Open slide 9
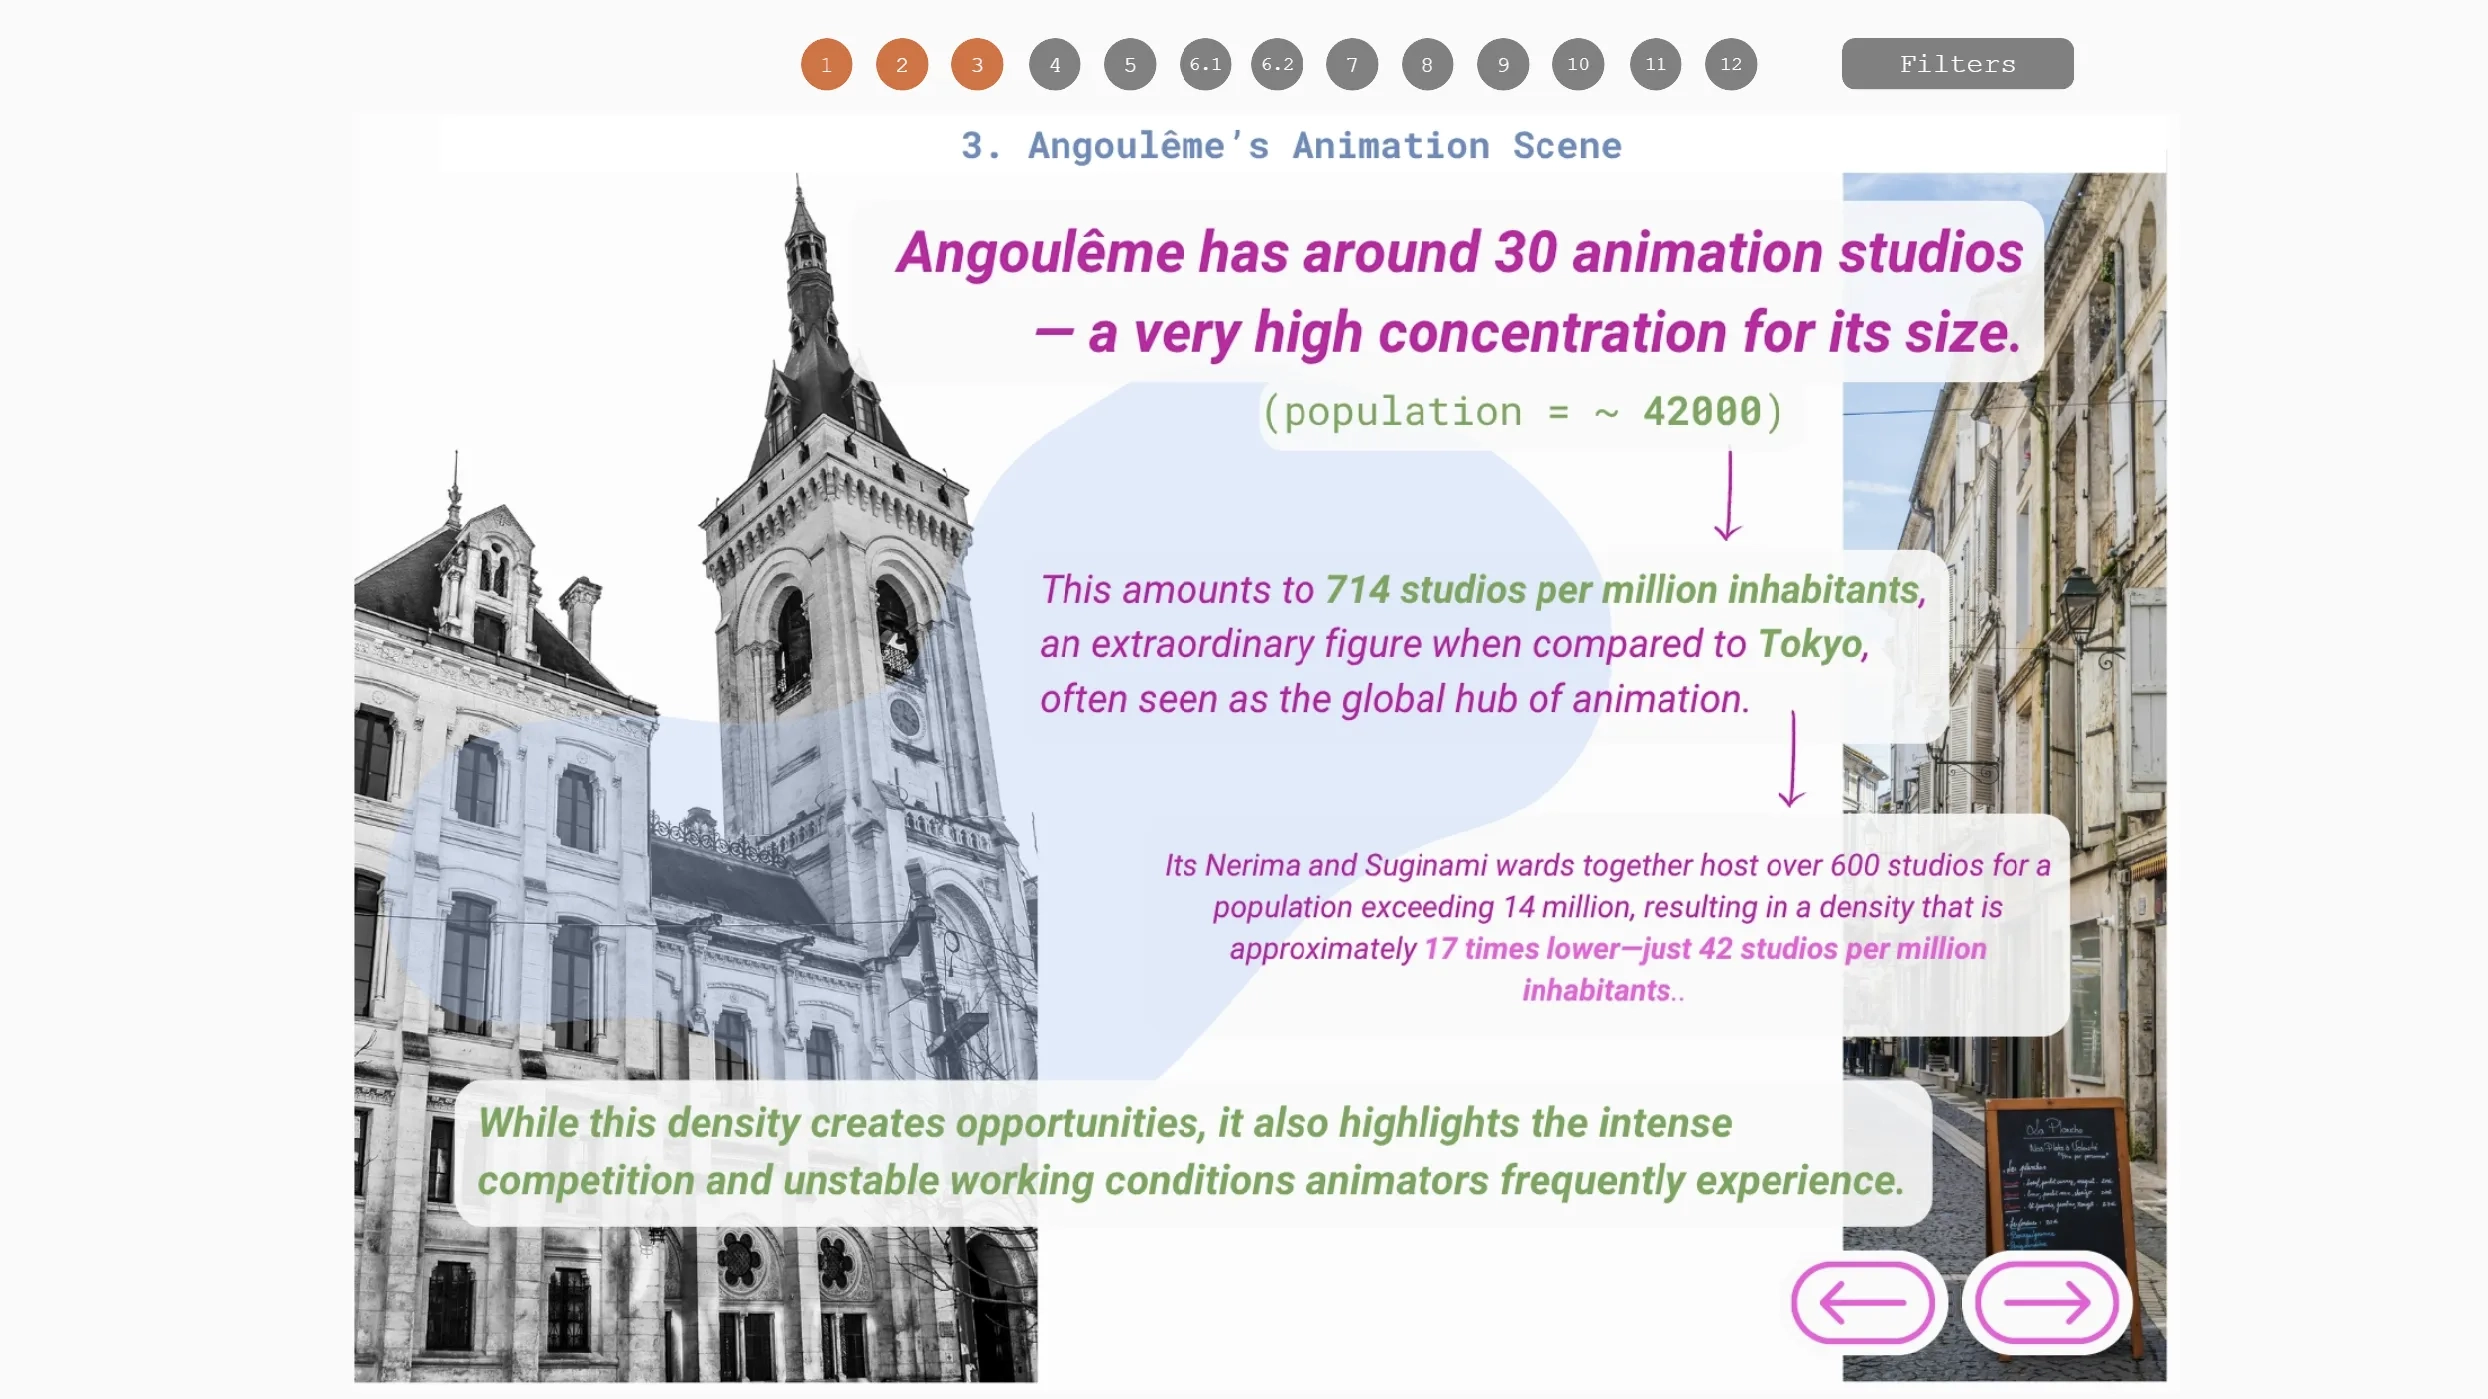This screenshot has width=2488, height=1399. pos(1502,64)
